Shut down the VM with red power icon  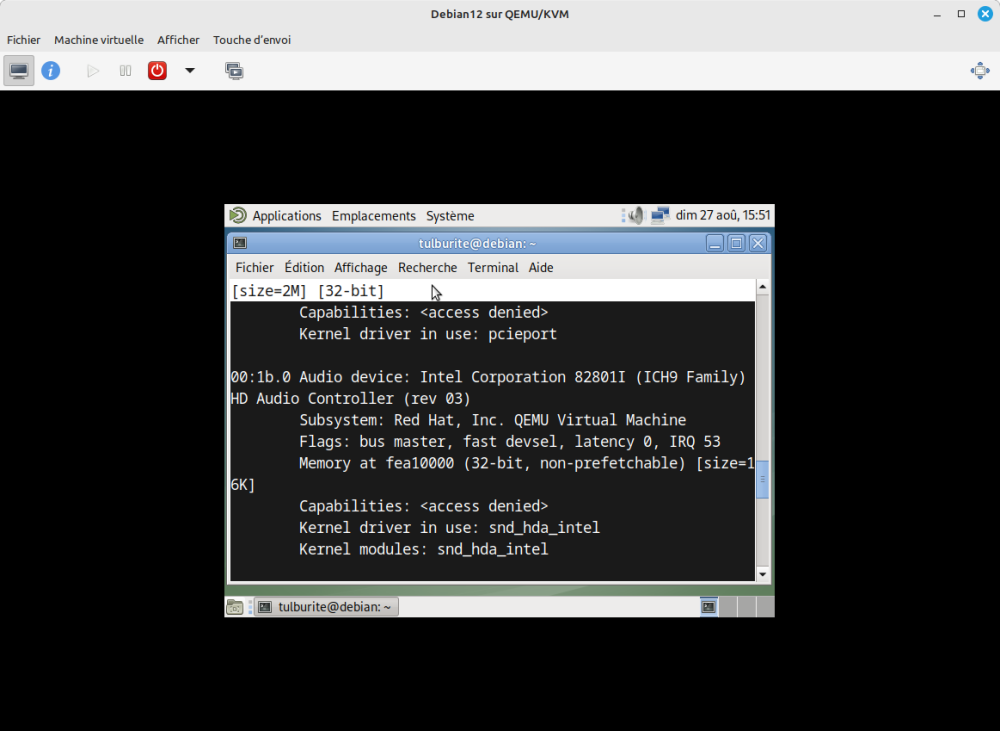pos(157,71)
